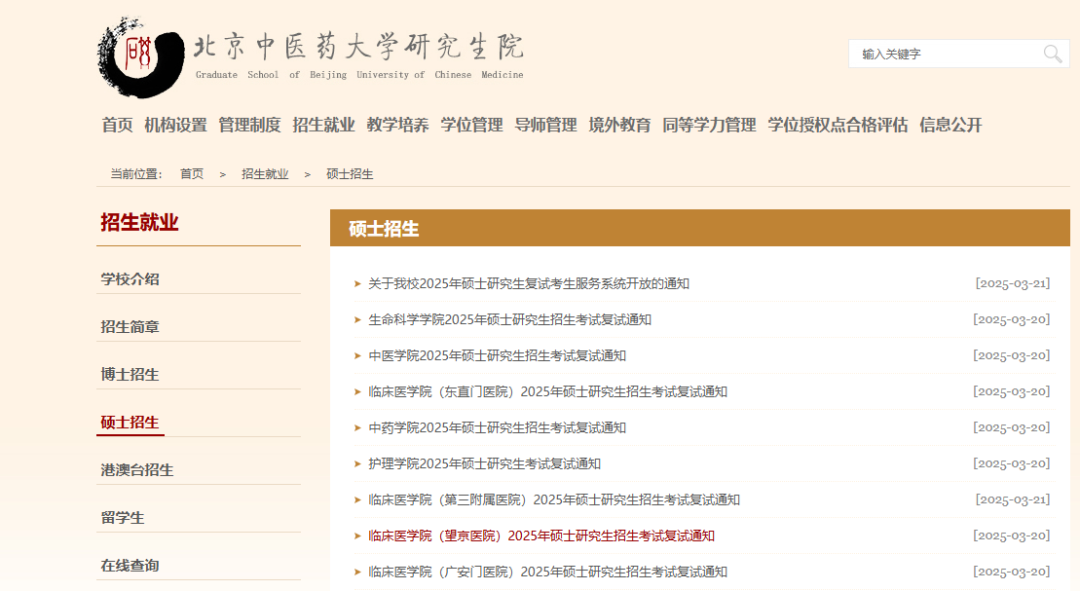The height and width of the screenshot is (591, 1080).
Task: Select 港澳台招生 in the sidebar
Action: pos(137,470)
